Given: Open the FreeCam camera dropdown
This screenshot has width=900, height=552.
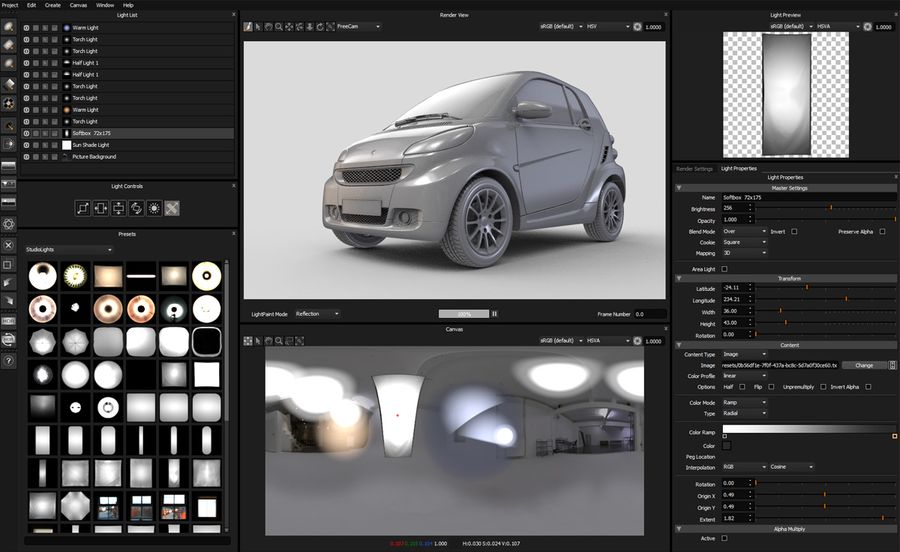Looking at the screenshot, I should pyautogui.click(x=359, y=26).
